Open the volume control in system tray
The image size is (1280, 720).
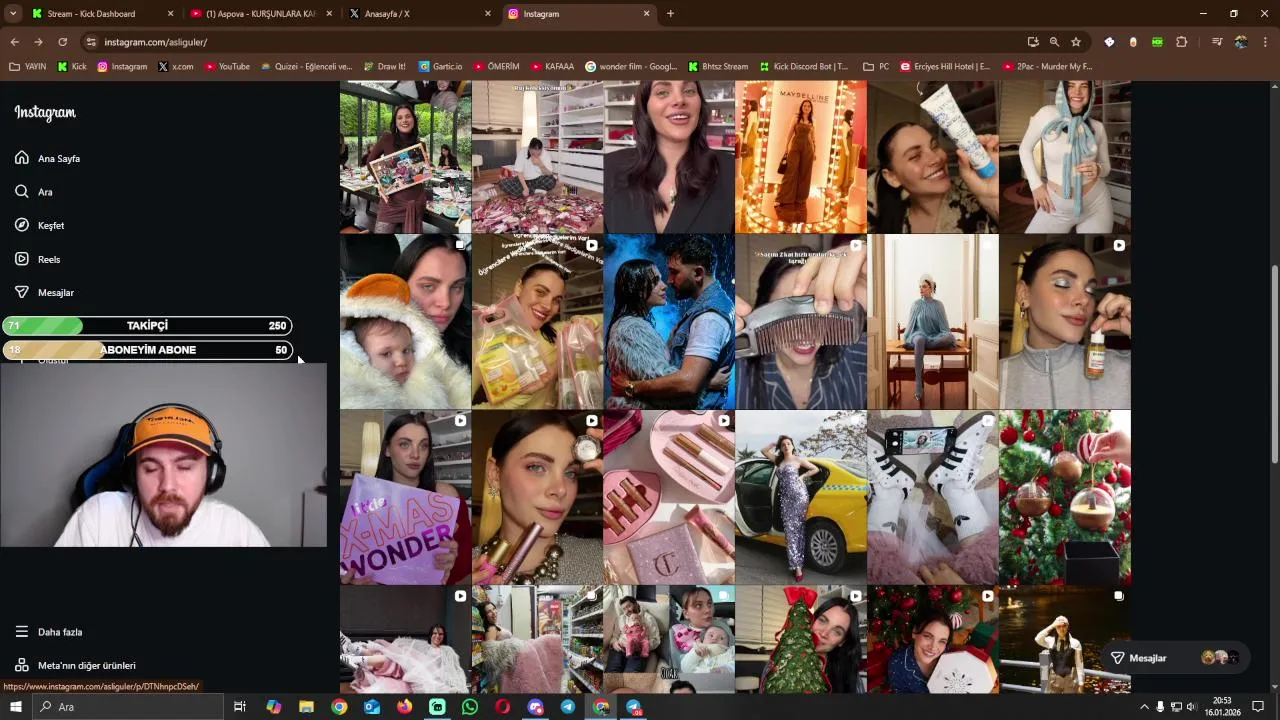[x=1191, y=707]
